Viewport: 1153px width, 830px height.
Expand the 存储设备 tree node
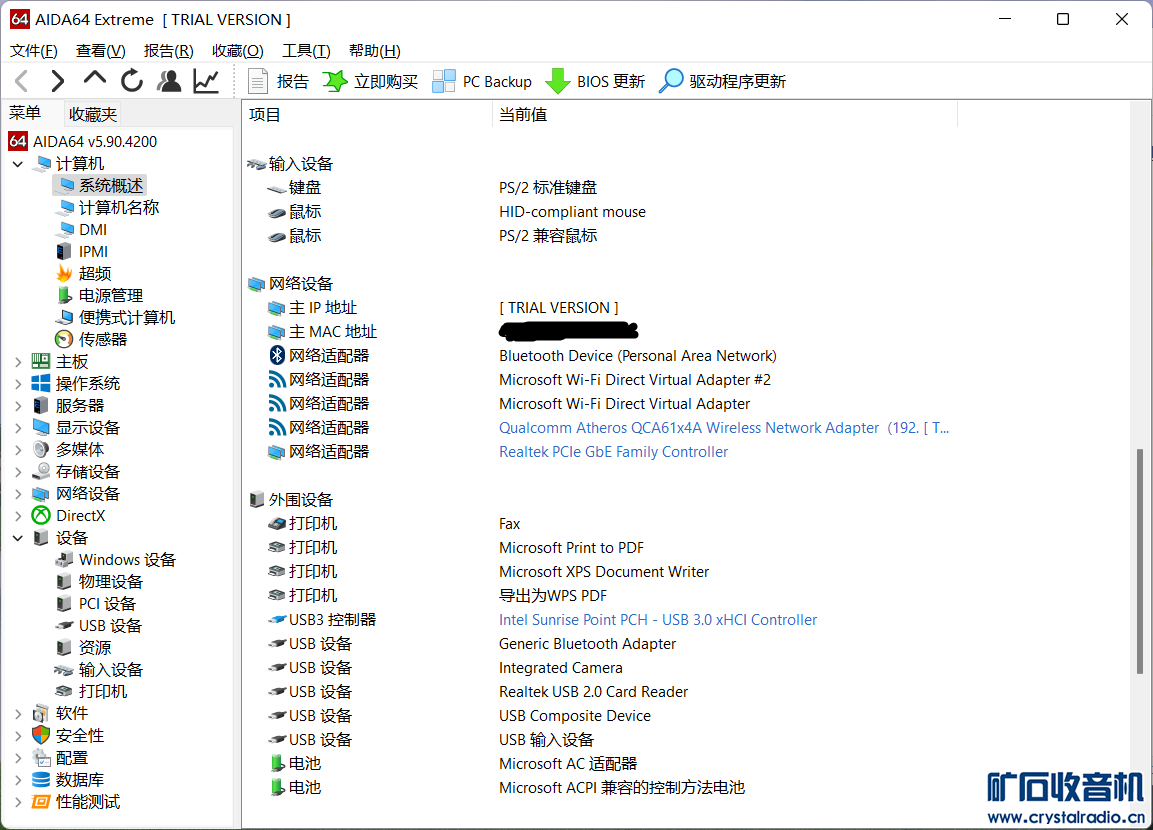18,472
